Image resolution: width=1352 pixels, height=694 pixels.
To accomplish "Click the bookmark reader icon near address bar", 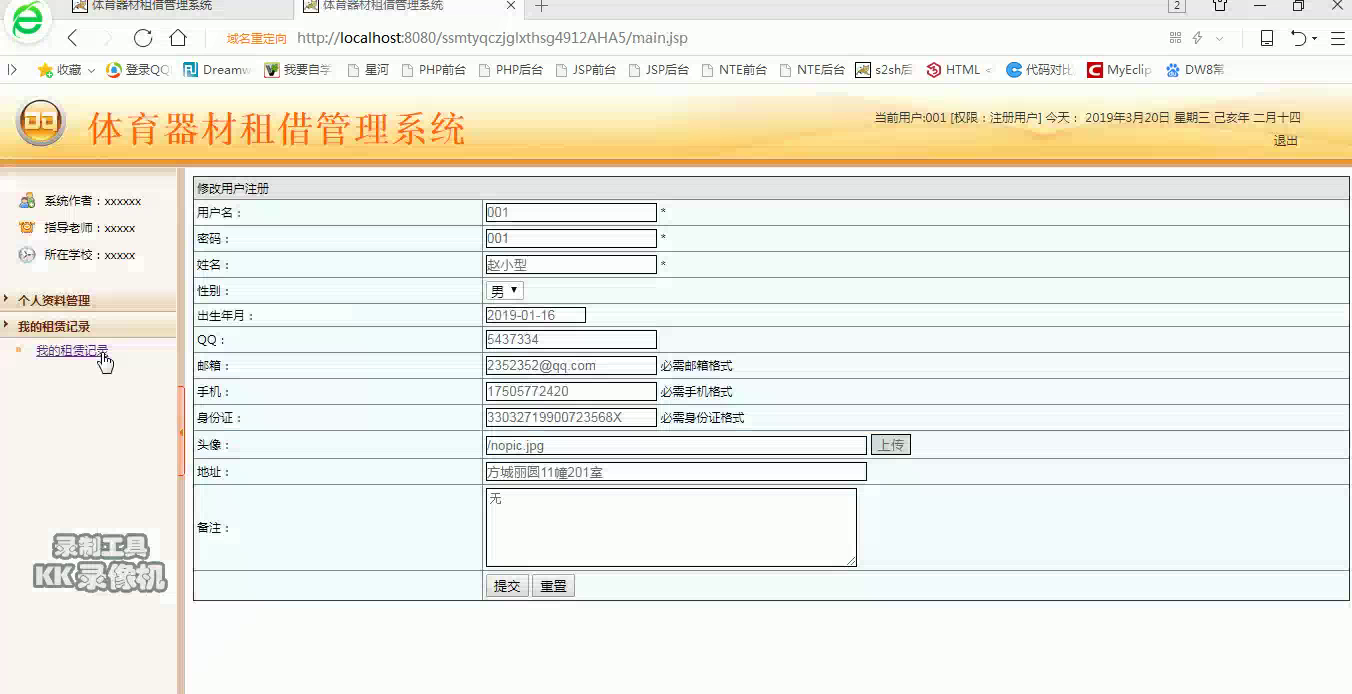I will pyautogui.click(x=1266, y=38).
